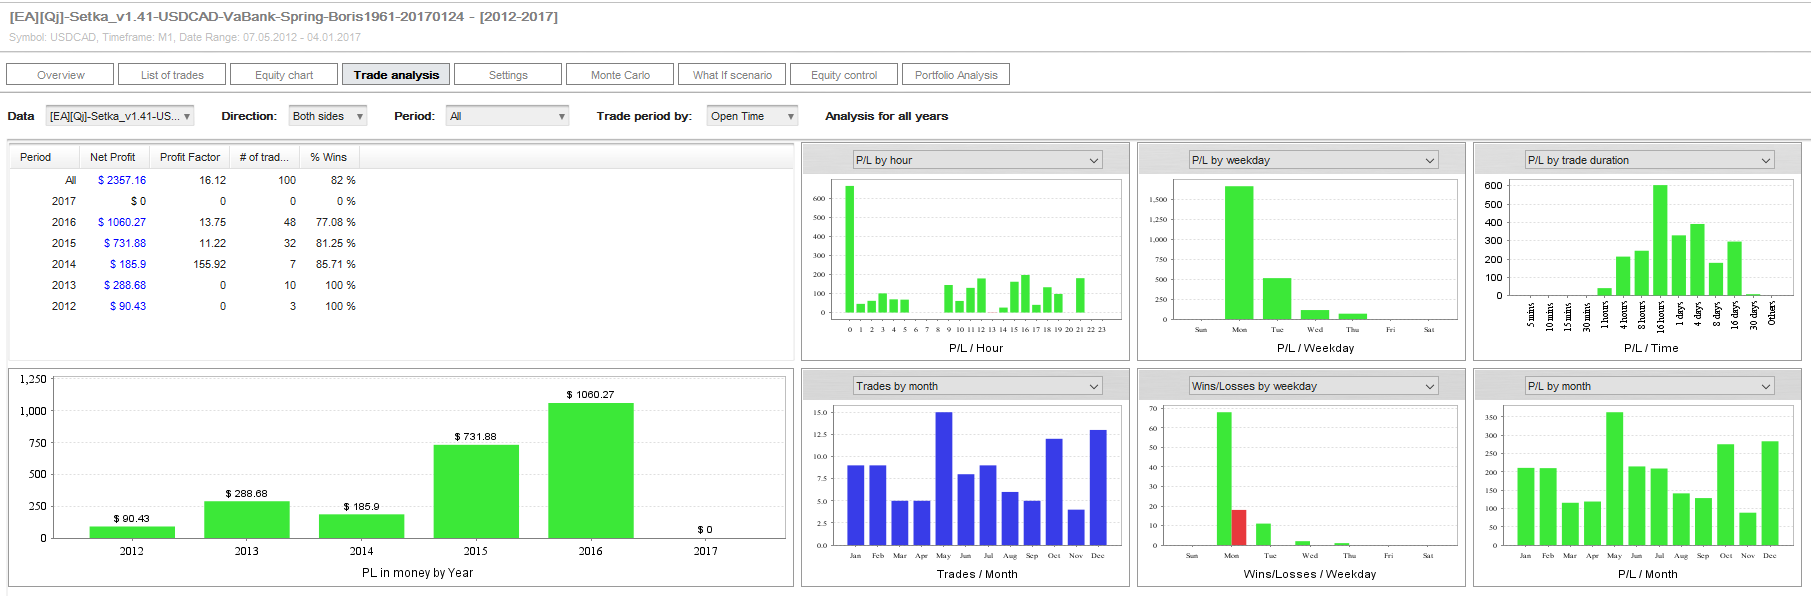Open the Equity chart tab
The image size is (1811, 596).
pyautogui.click(x=284, y=75)
